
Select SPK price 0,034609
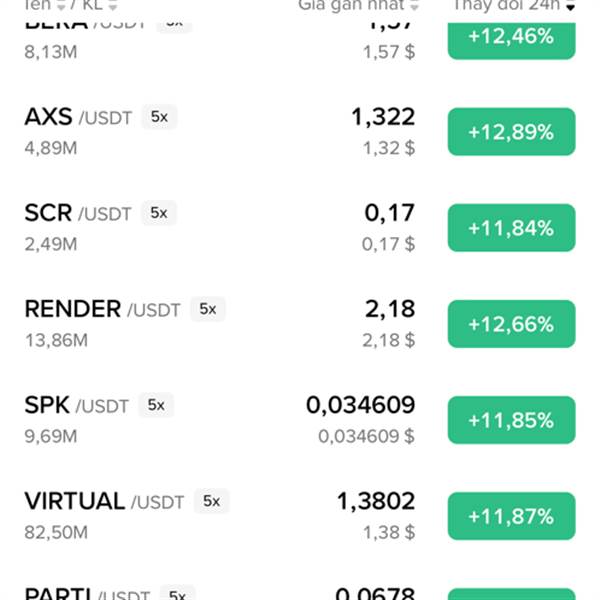(360, 405)
